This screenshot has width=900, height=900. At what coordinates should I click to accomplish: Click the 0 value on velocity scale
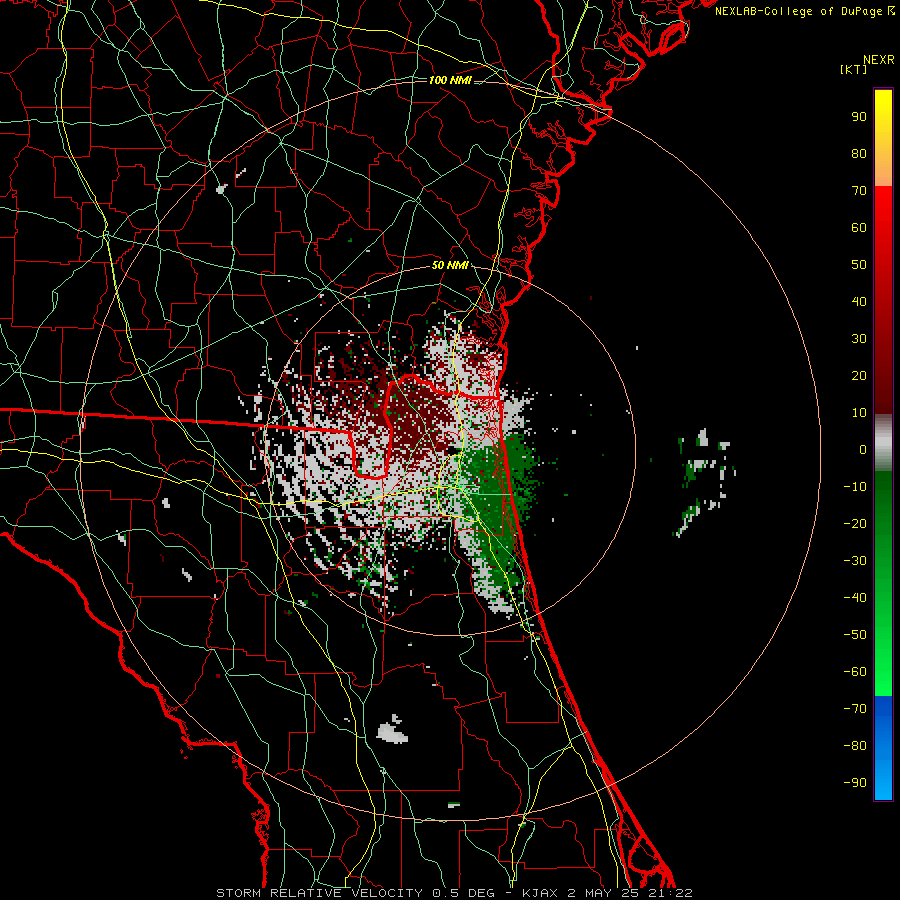pos(863,449)
